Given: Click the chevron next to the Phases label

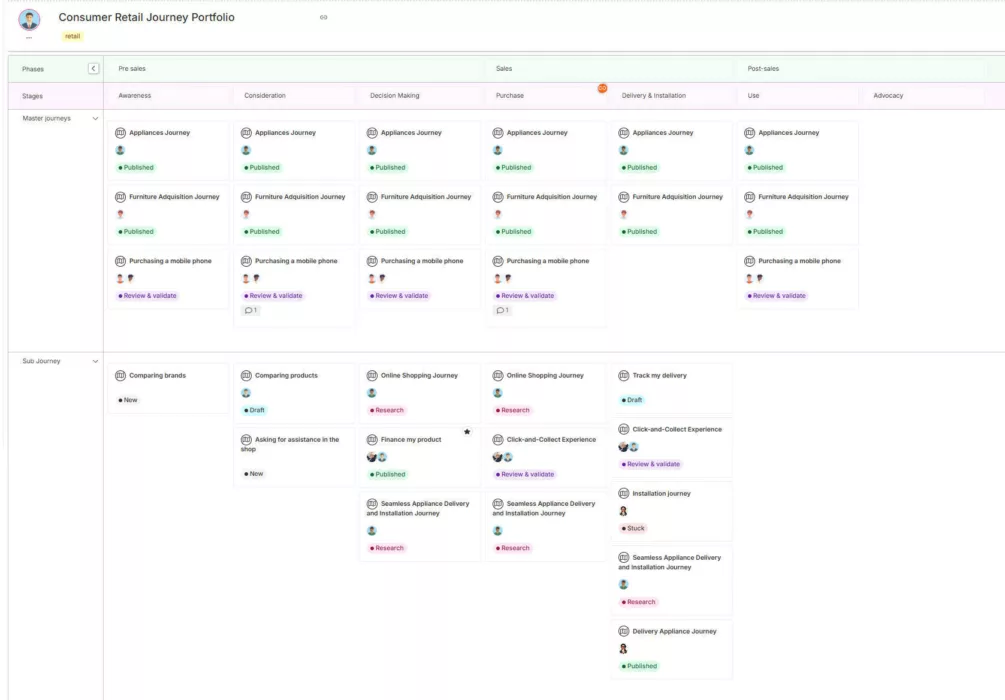Looking at the screenshot, I should pyautogui.click(x=92, y=68).
